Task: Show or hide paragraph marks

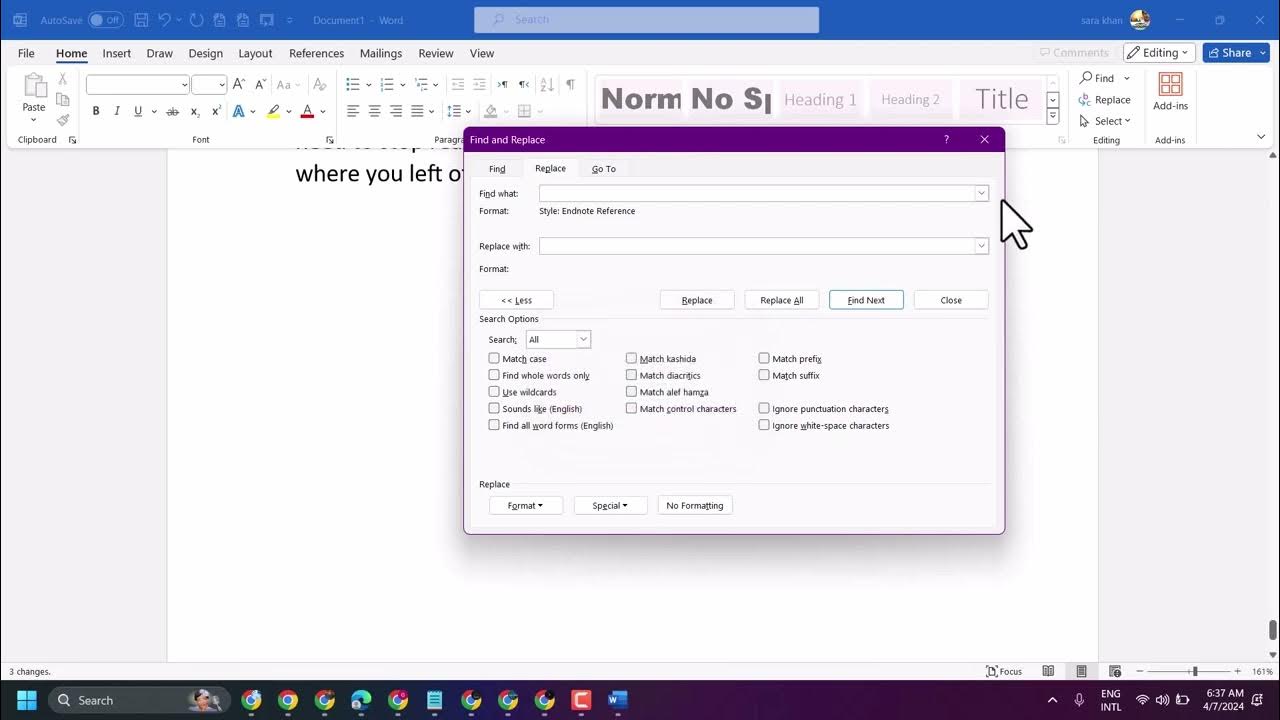Action: point(569,85)
